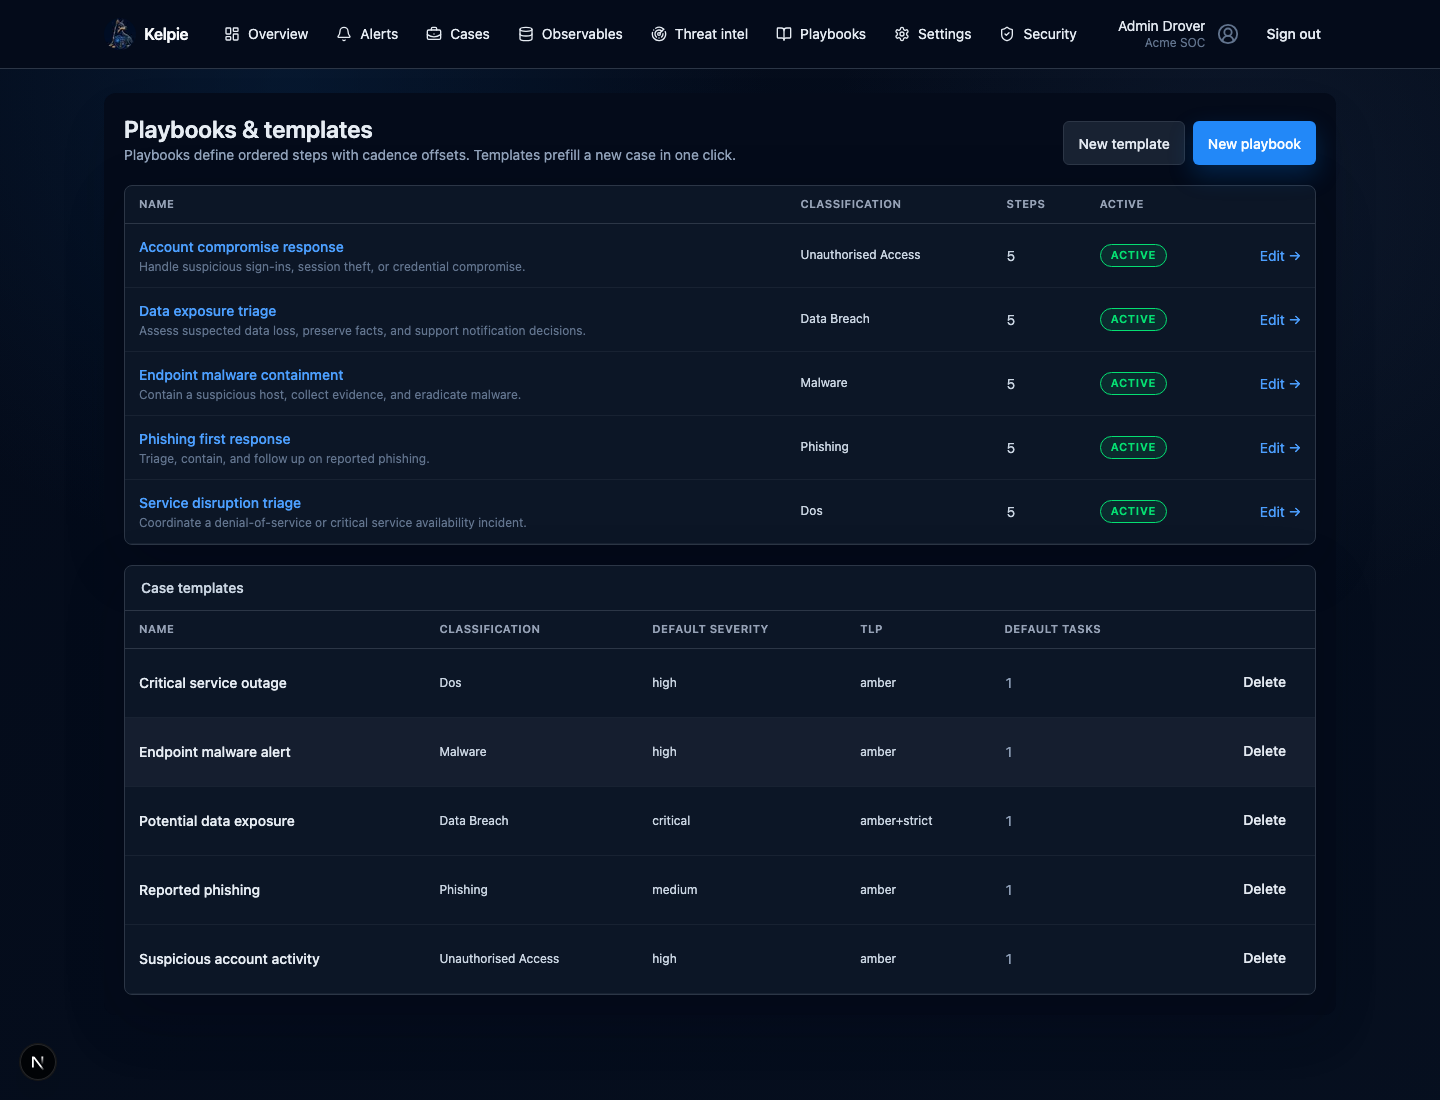Viewport: 1440px width, 1100px height.
Task: Edit the Phishing first response playbook
Action: pos(1280,448)
